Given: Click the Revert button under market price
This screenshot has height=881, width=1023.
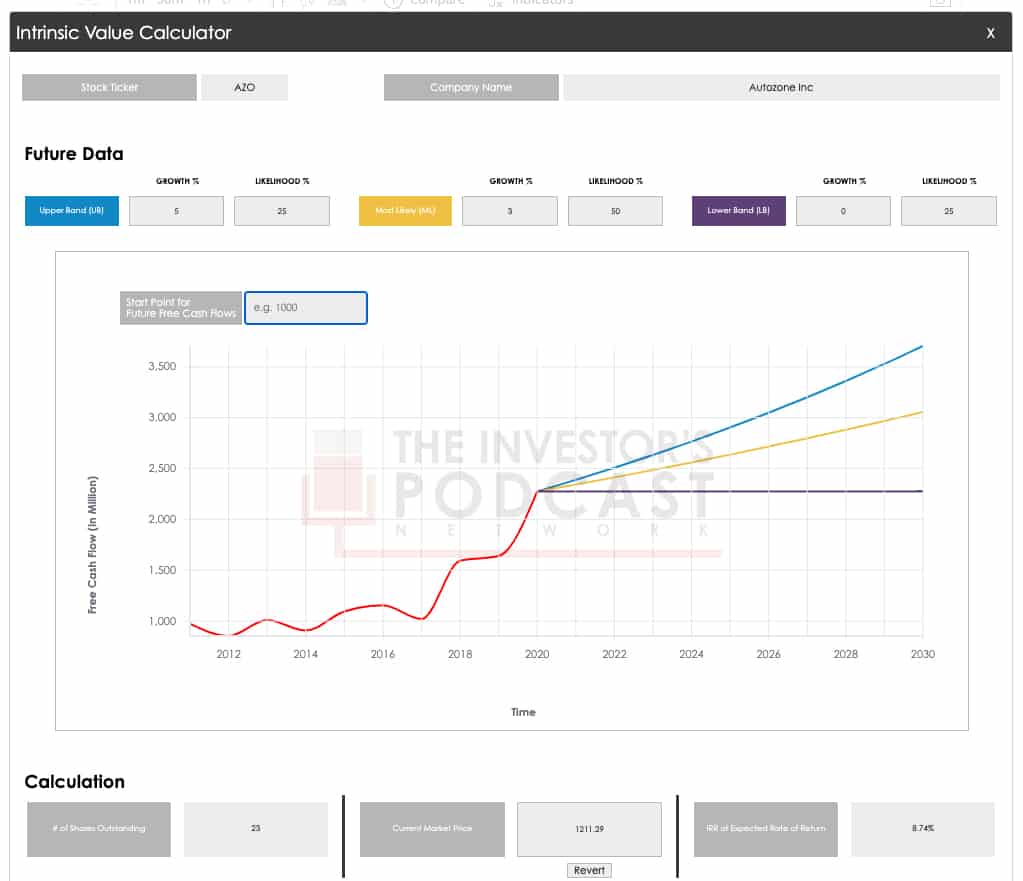Looking at the screenshot, I should [x=589, y=870].
